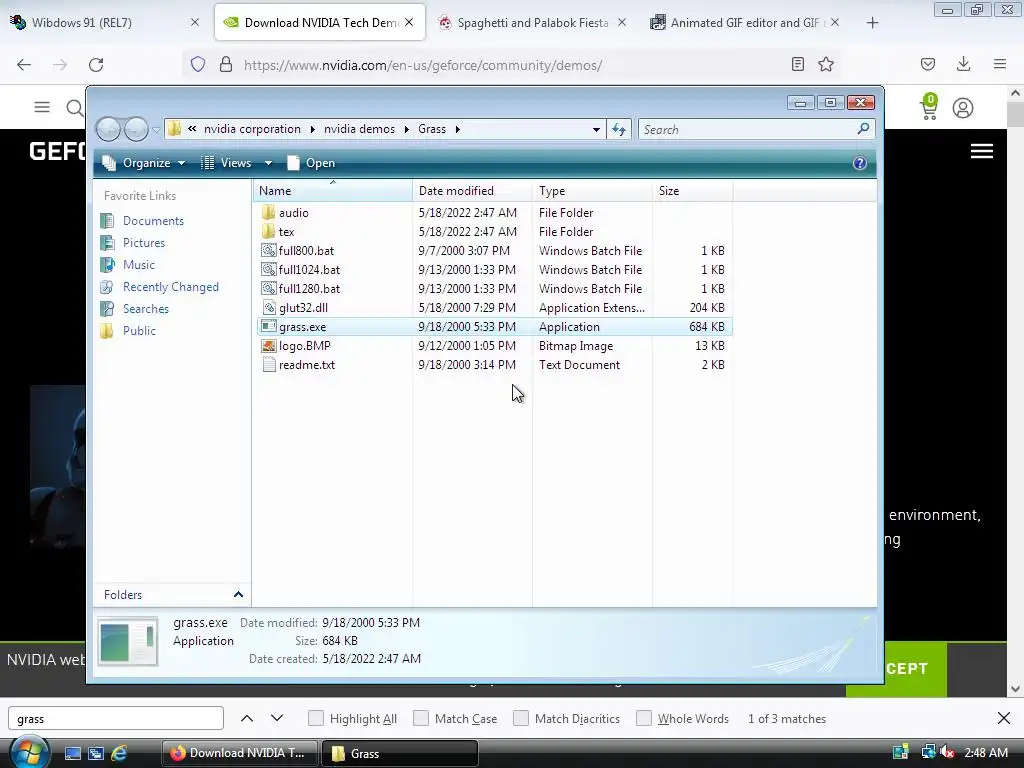
Task: Open a new Firefox tab
Action: tap(872, 23)
